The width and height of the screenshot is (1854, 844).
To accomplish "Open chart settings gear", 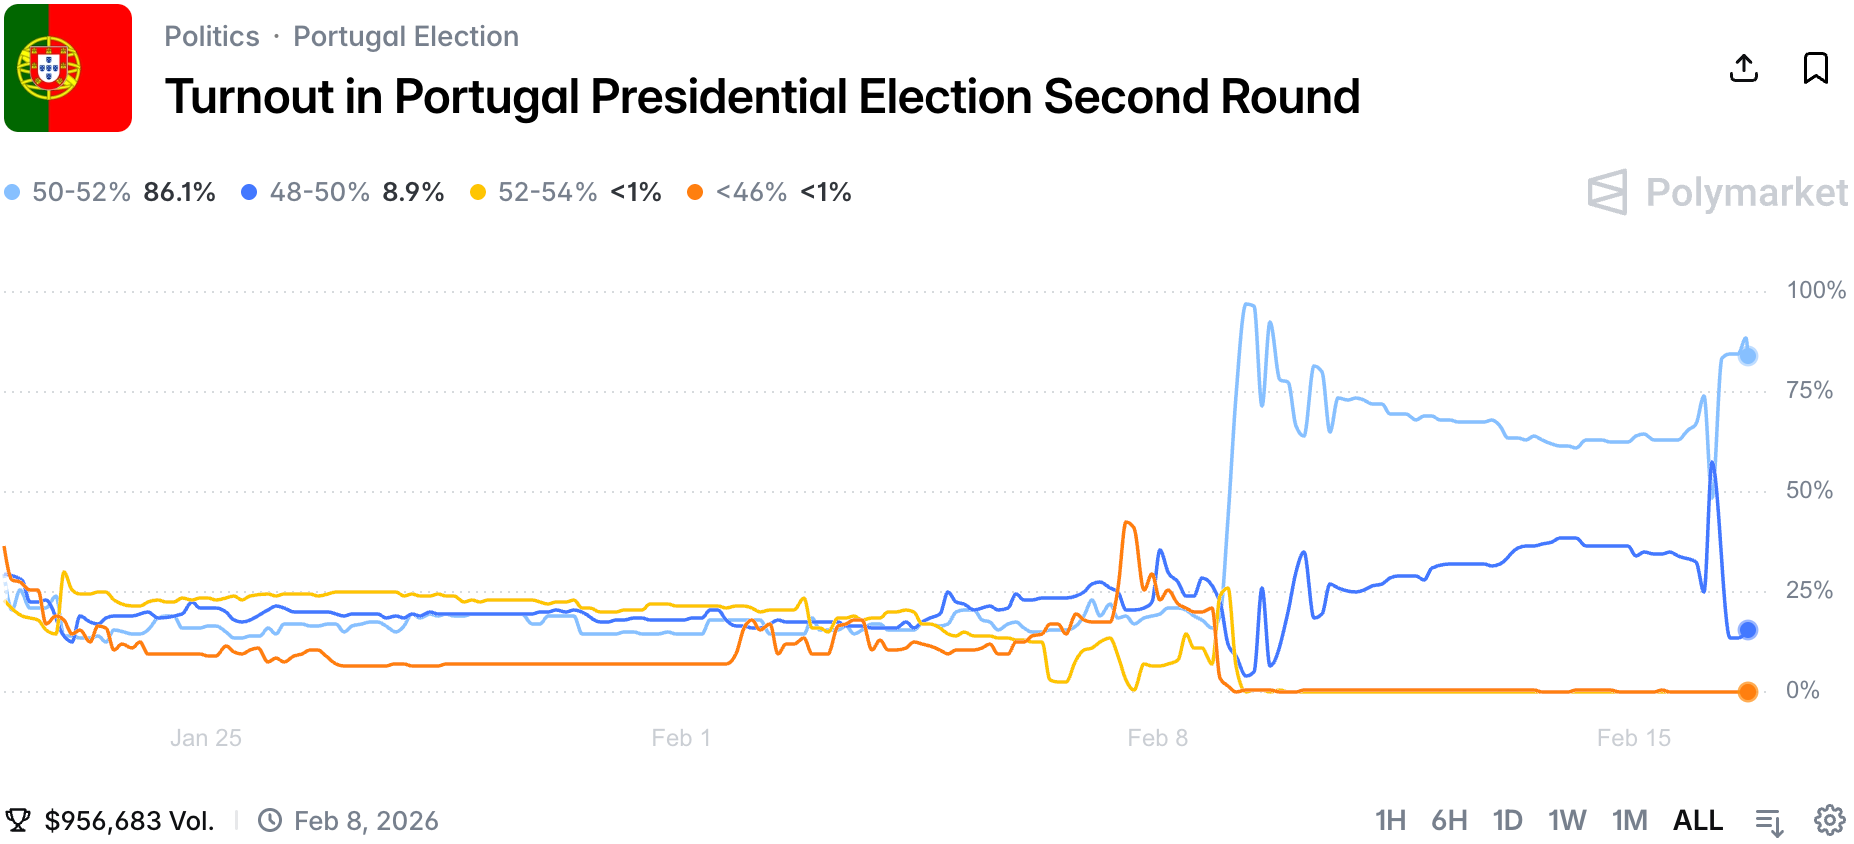I will pos(1829,820).
